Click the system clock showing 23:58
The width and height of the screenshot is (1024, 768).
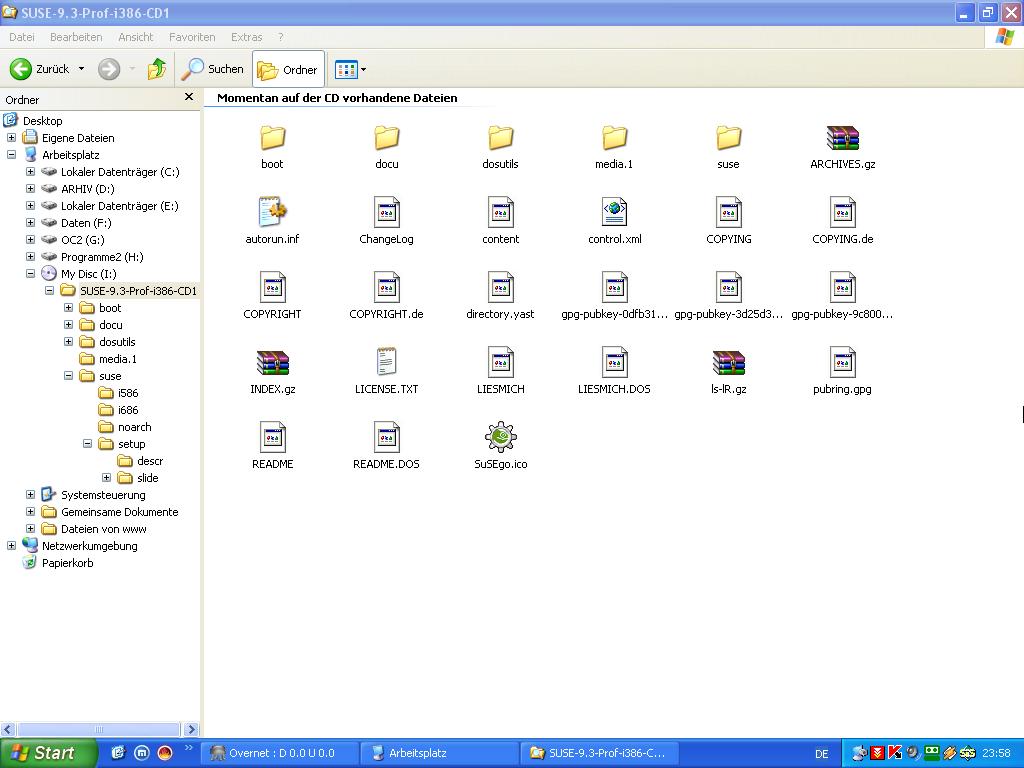pos(996,753)
